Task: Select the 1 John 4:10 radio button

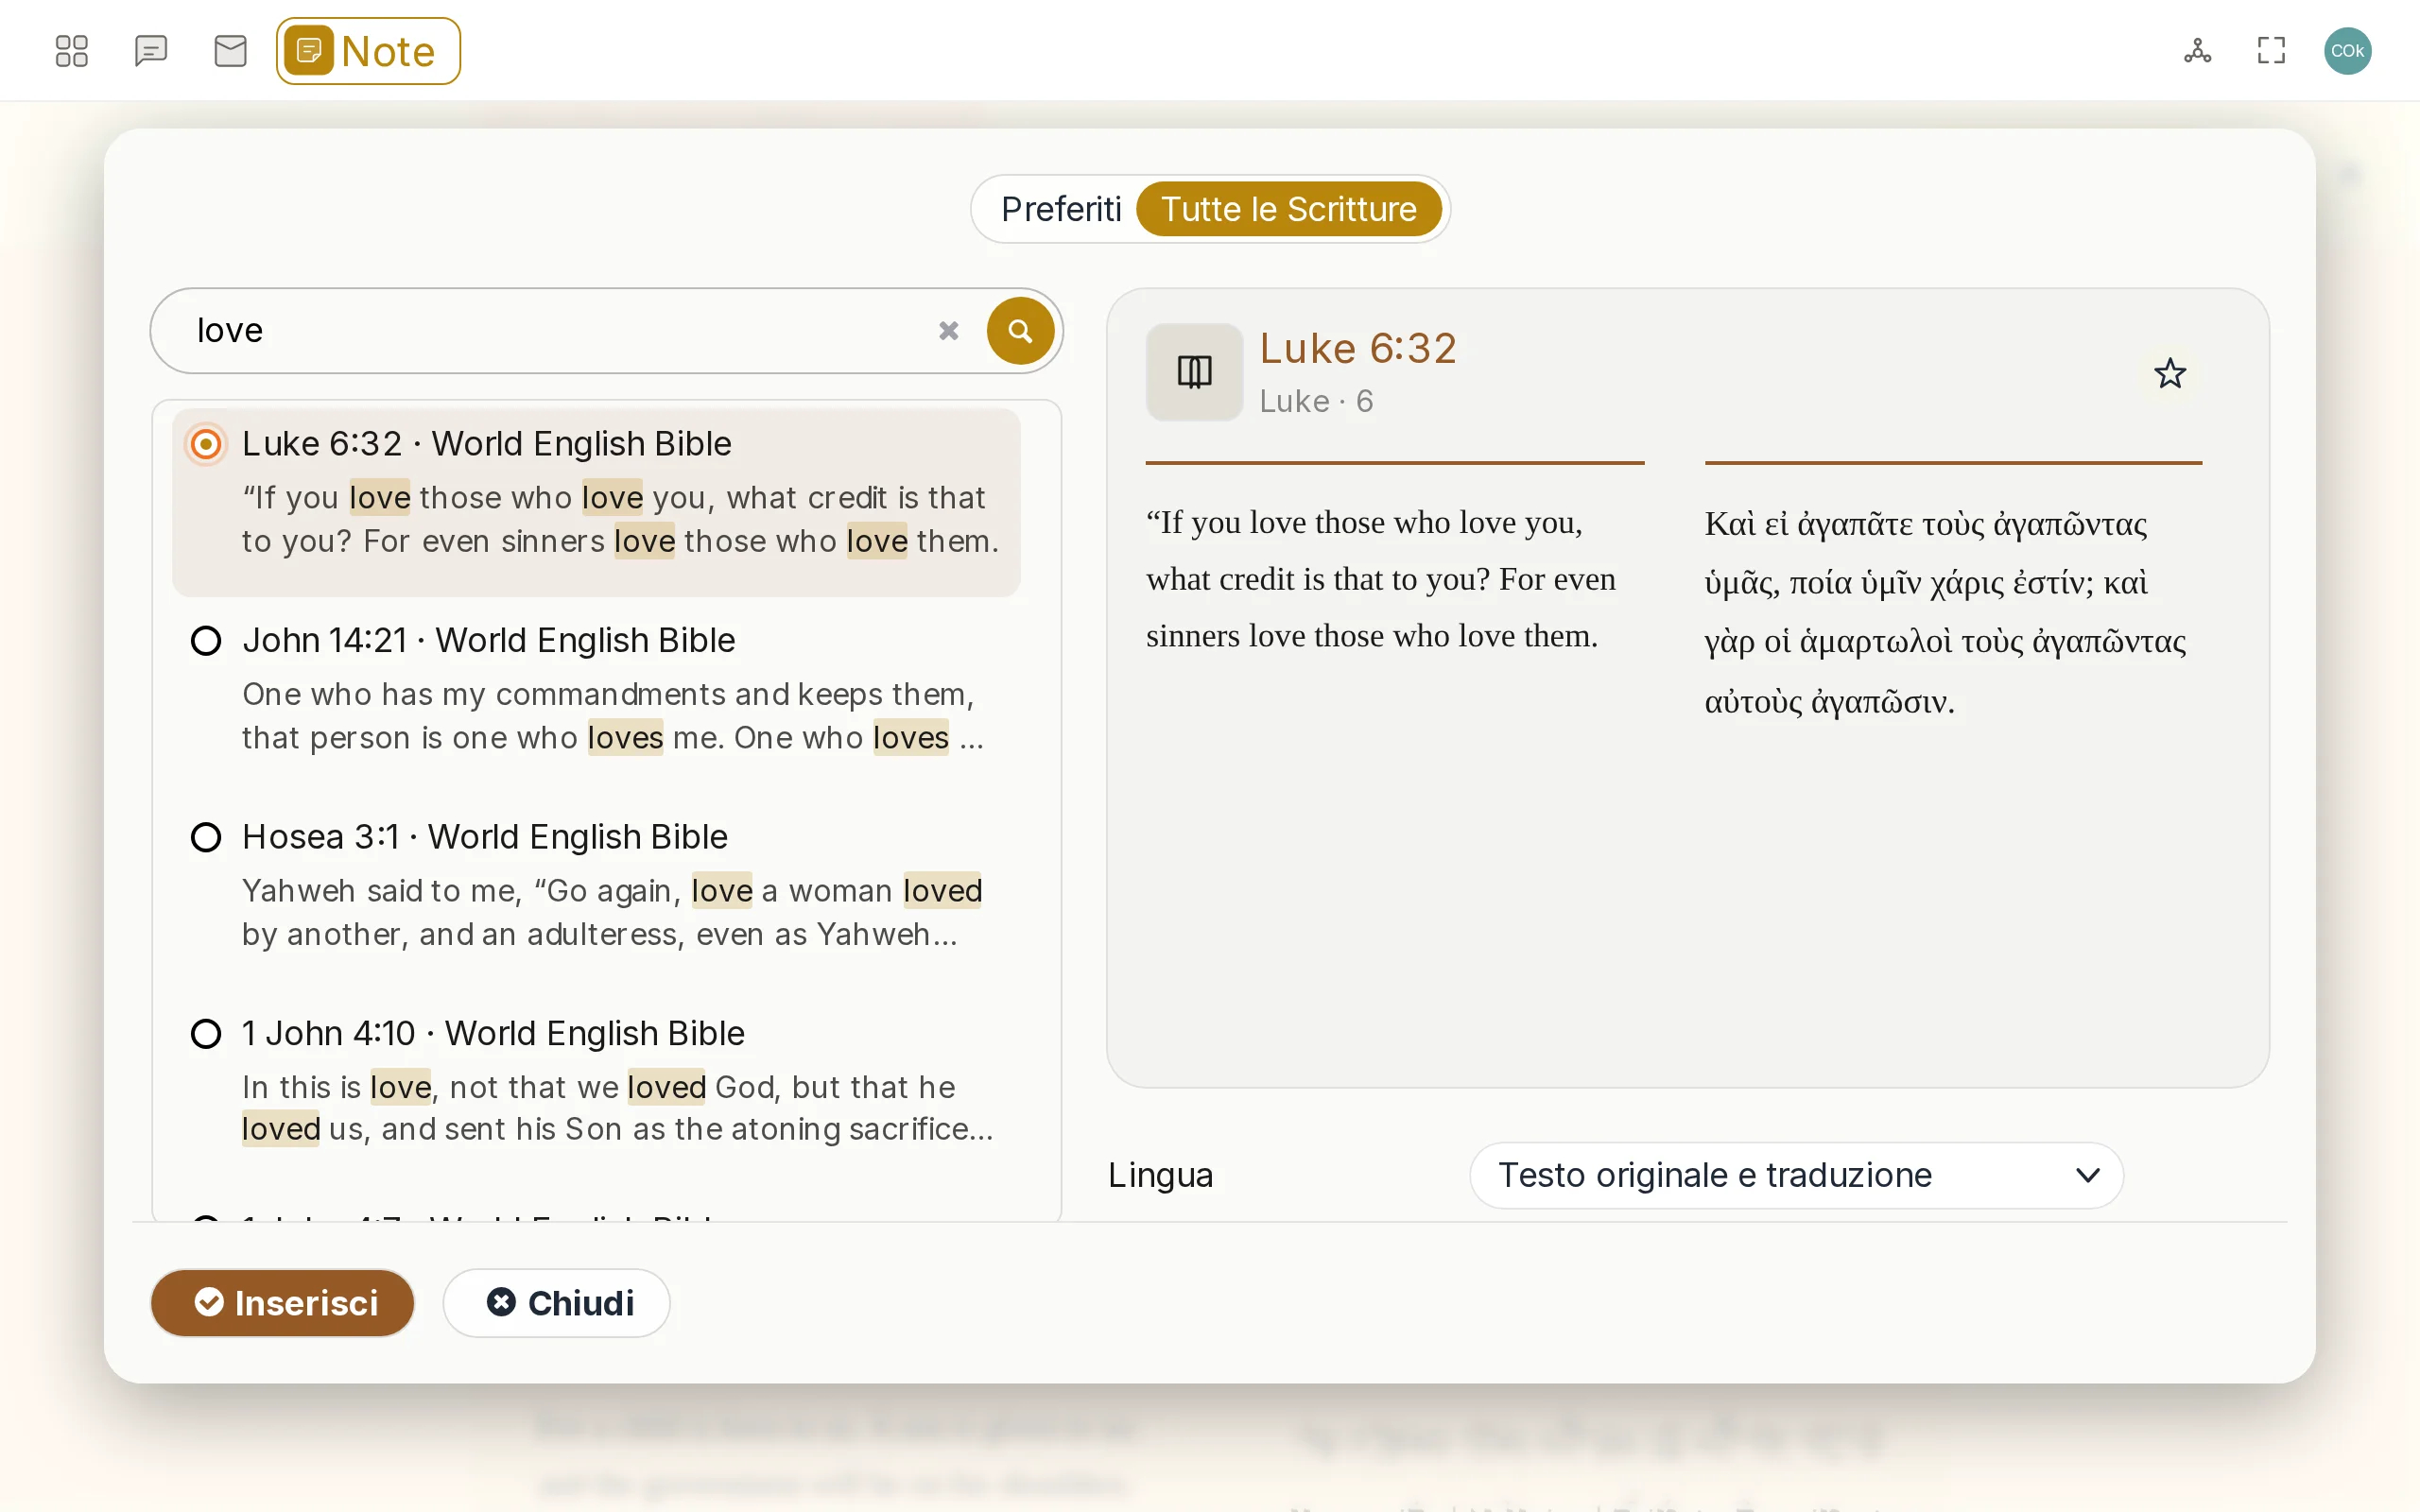Action: click(x=206, y=1033)
